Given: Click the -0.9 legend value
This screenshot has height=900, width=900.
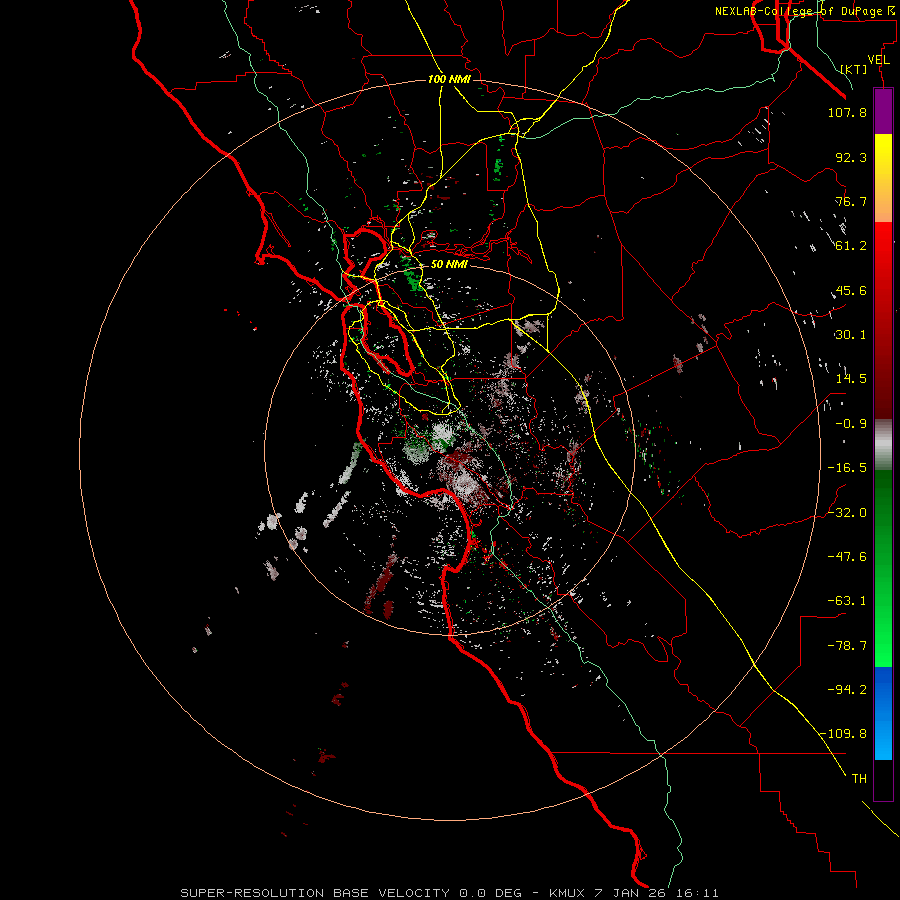Looking at the screenshot, I should [x=851, y=424].
